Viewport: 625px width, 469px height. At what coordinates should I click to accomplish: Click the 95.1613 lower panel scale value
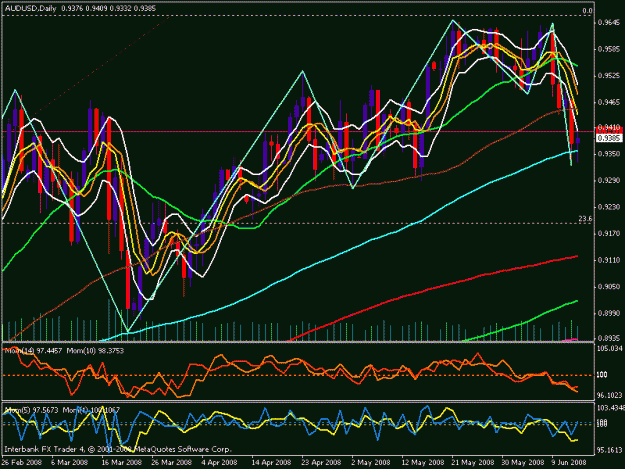click(609, 450)
